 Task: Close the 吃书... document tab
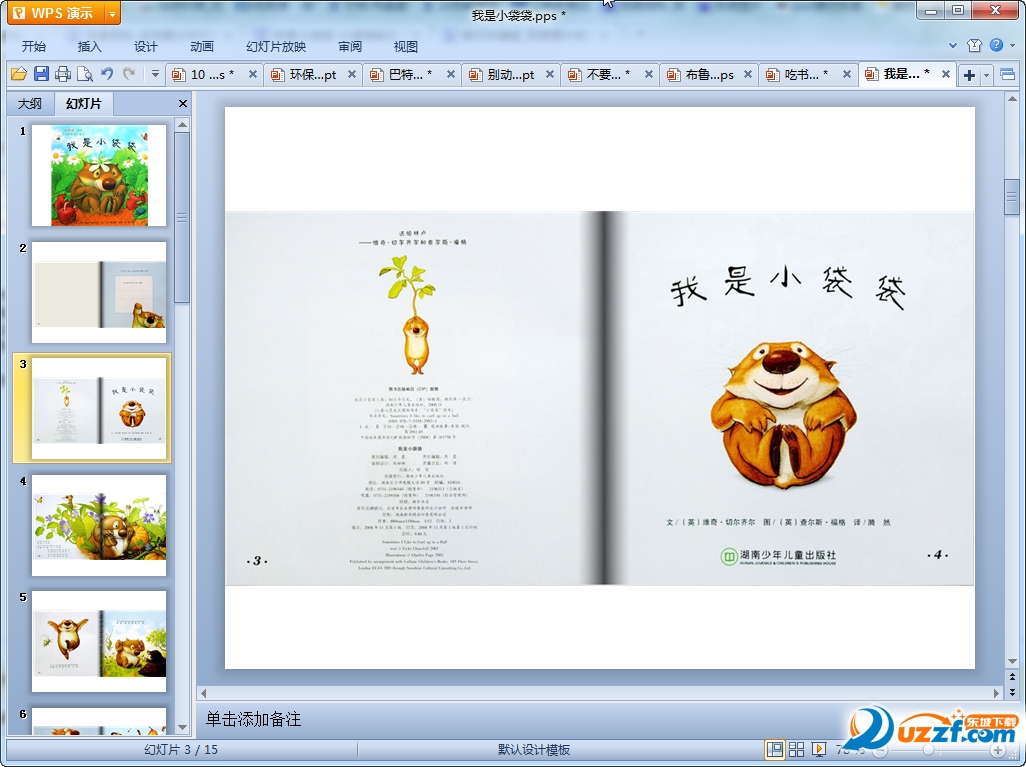(x=847, y=75)
